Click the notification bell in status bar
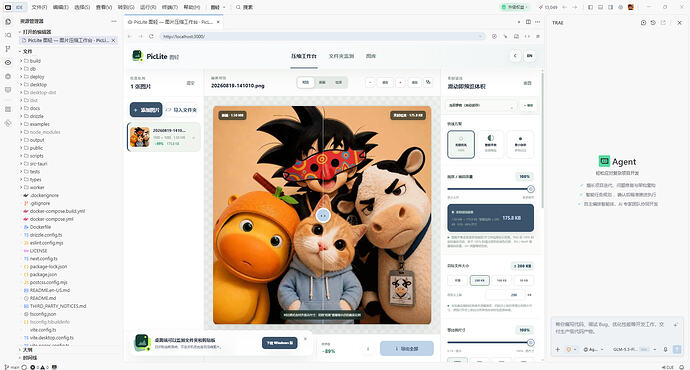This screenshot has height=370, width=690. coord(682,367)
